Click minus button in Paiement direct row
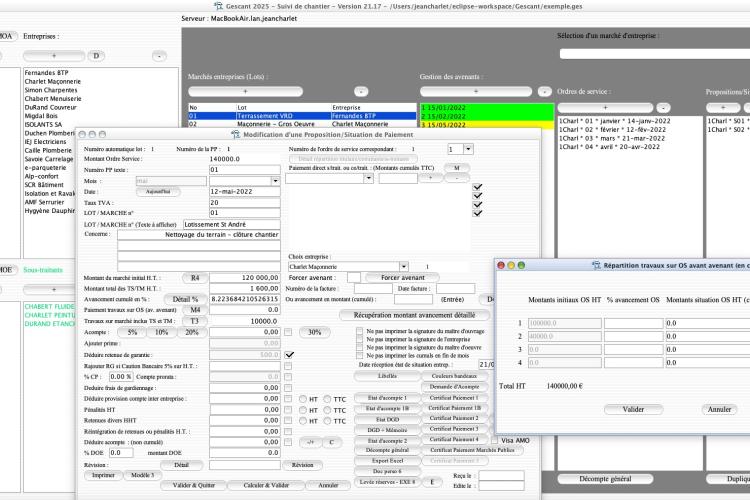This screenshot has height=500, width=750. (457, 178)
